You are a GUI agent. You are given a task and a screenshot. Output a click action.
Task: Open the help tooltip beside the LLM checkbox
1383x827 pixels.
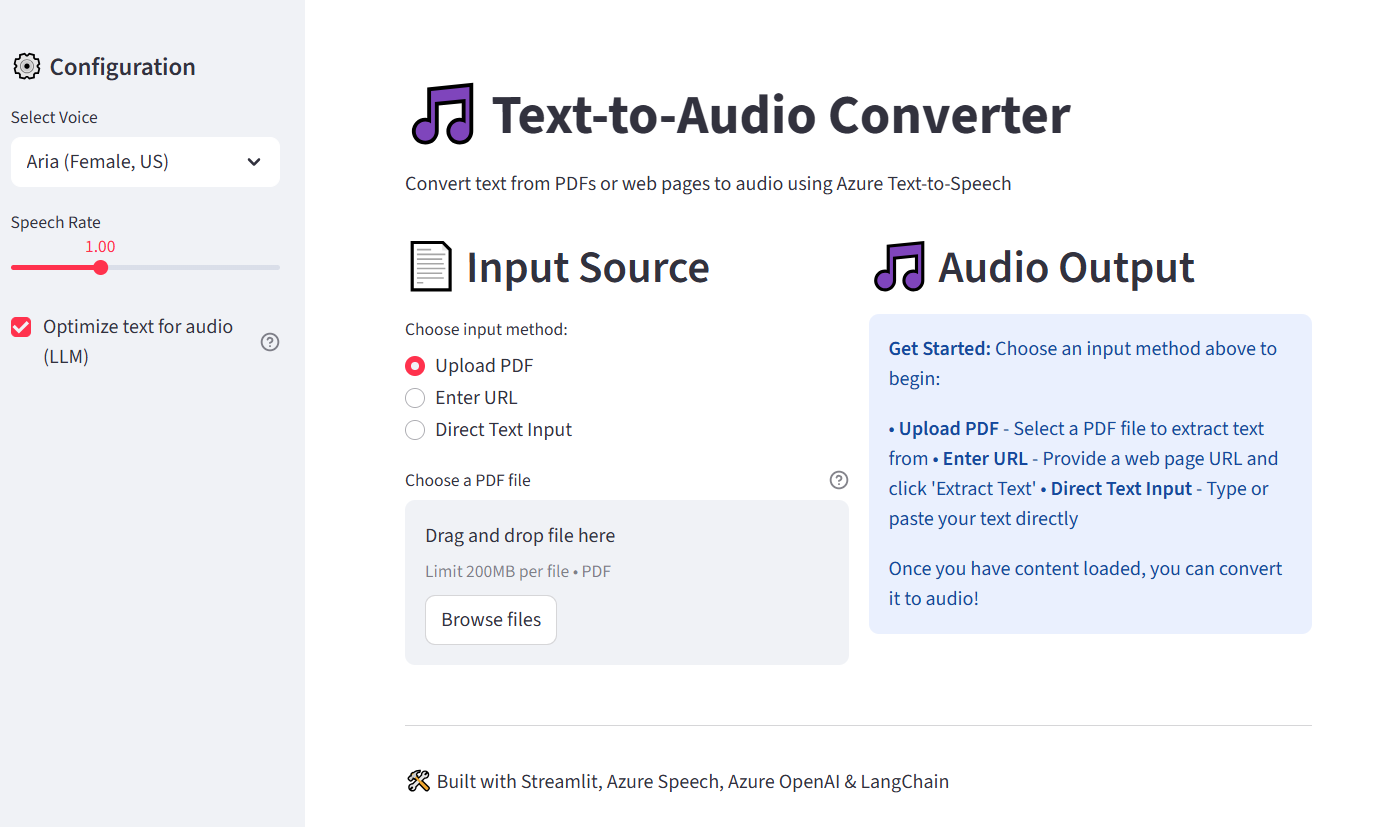pyautogui.click(x=269, y=342)
